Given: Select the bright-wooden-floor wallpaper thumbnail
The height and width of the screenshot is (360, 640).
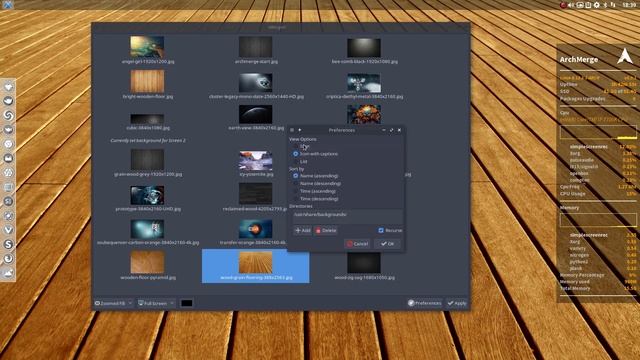Looking at the screenshot, I should pyautogui.click(x=147, y=81).
